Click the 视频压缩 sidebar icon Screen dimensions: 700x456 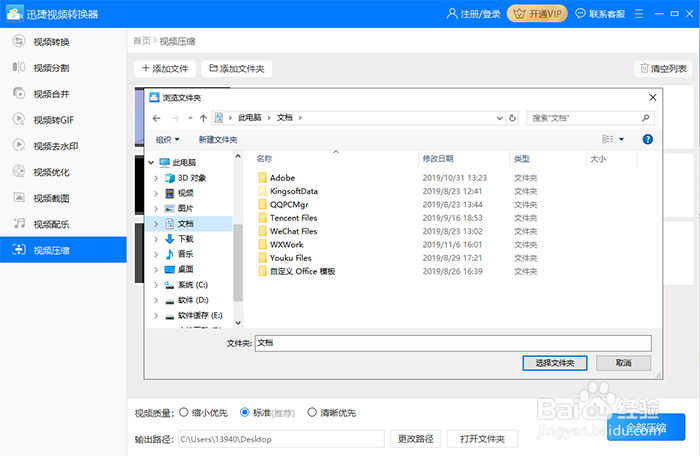click(x=19, y=250)
